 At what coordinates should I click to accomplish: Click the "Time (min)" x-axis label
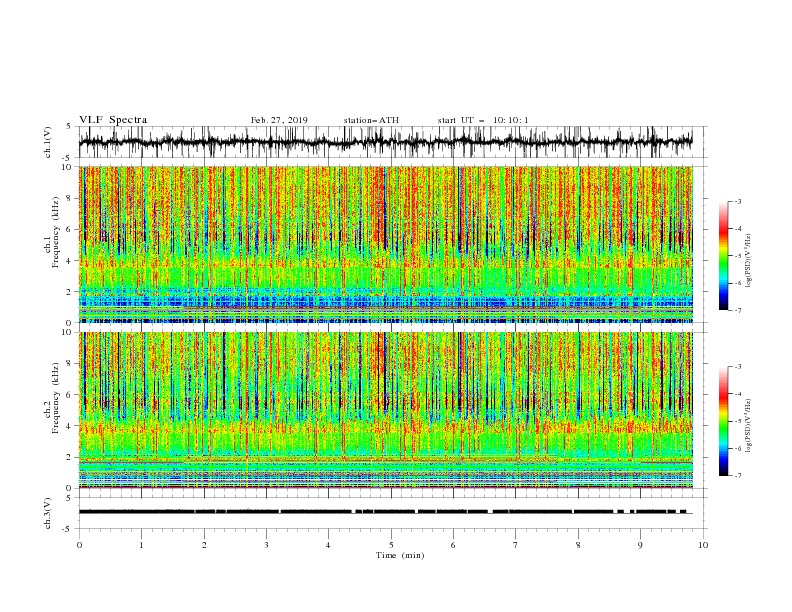click(x=400, y=555)
